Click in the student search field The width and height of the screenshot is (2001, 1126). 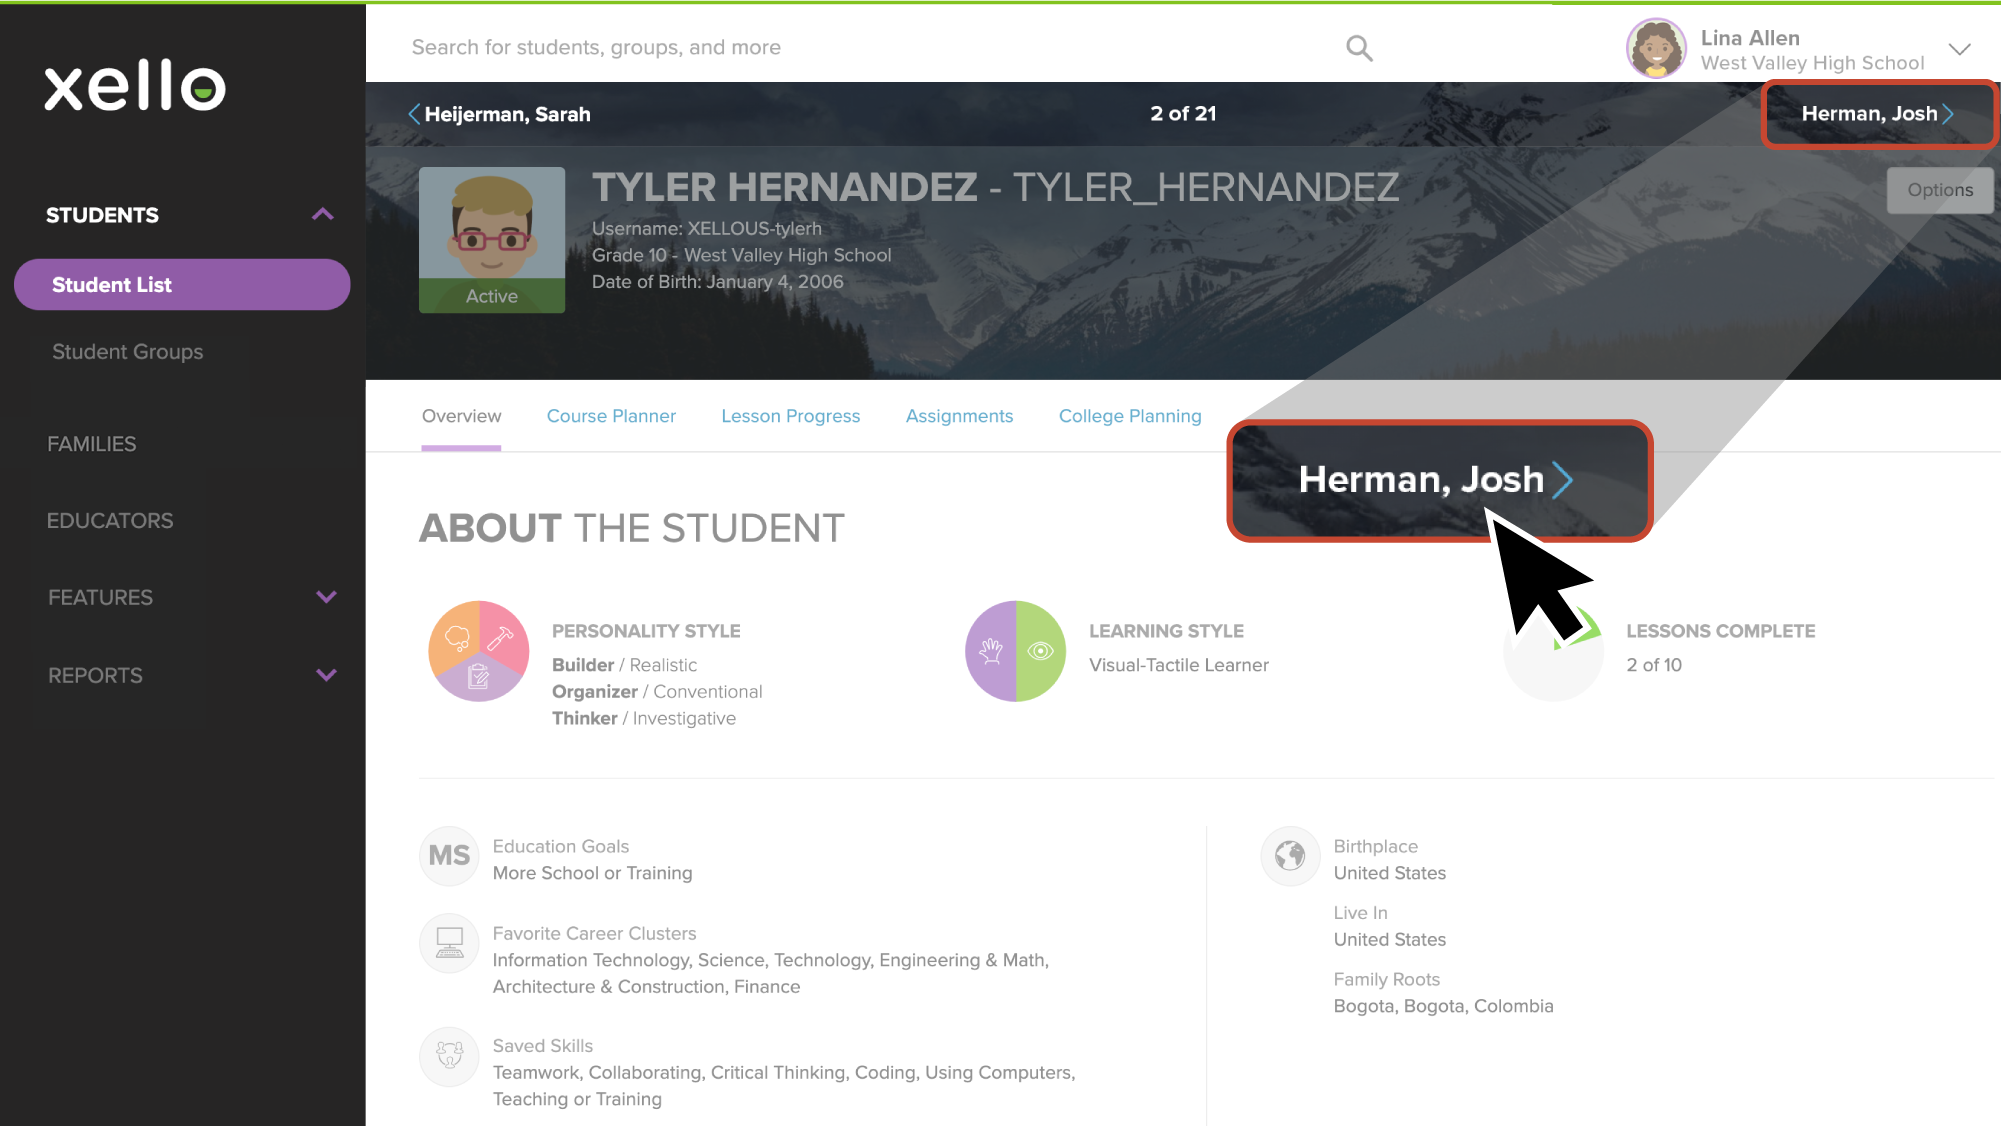tap(870, 48)
